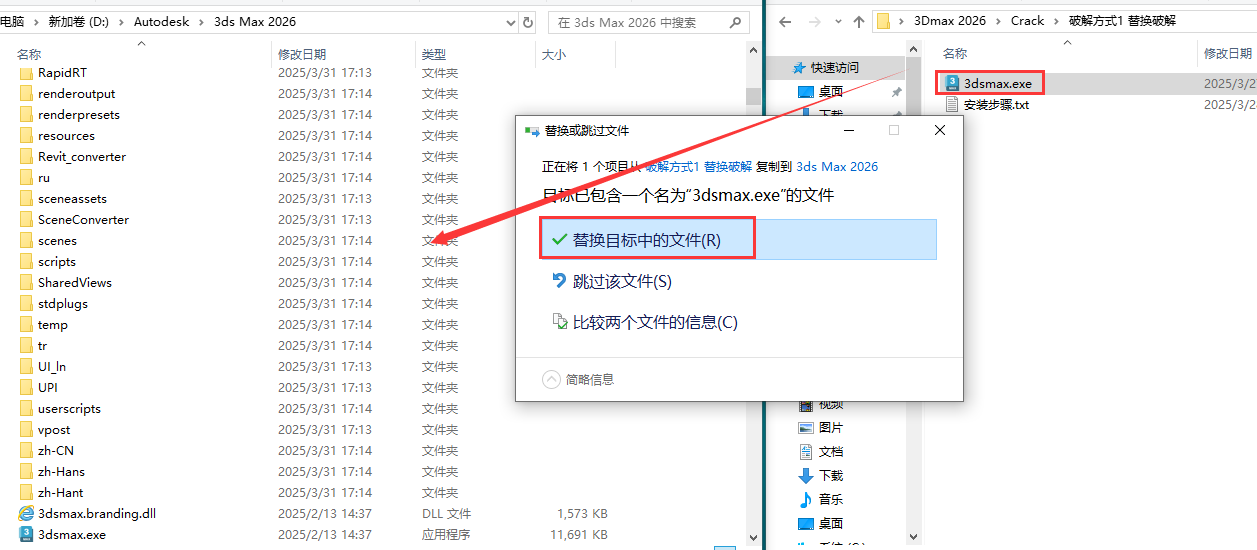Click the Forward arrow in right Explorer window

(814, 21)
